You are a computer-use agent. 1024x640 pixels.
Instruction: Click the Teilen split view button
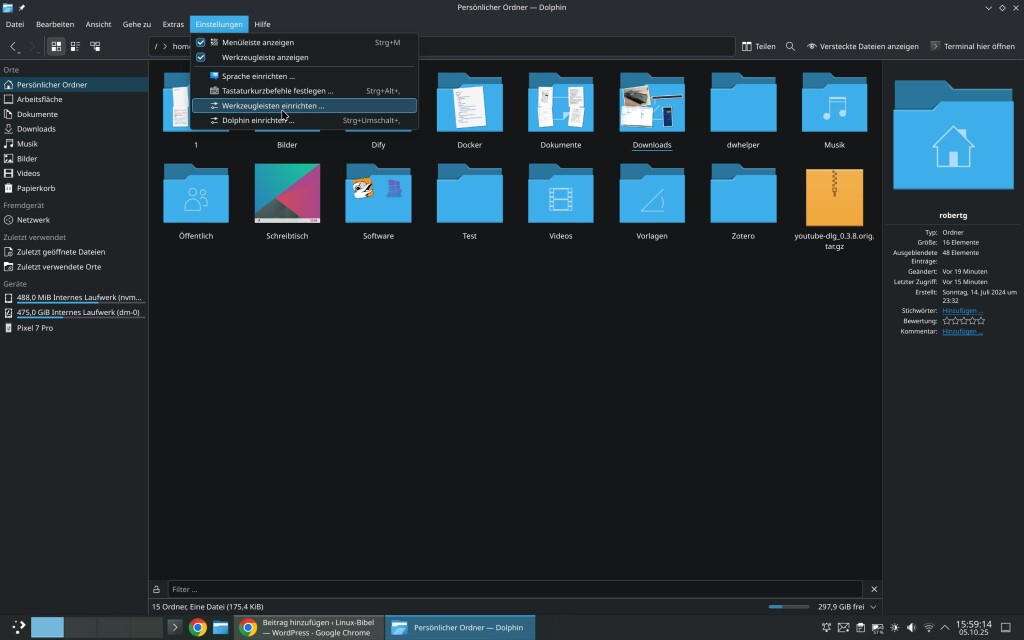click(x=759, y=46)
